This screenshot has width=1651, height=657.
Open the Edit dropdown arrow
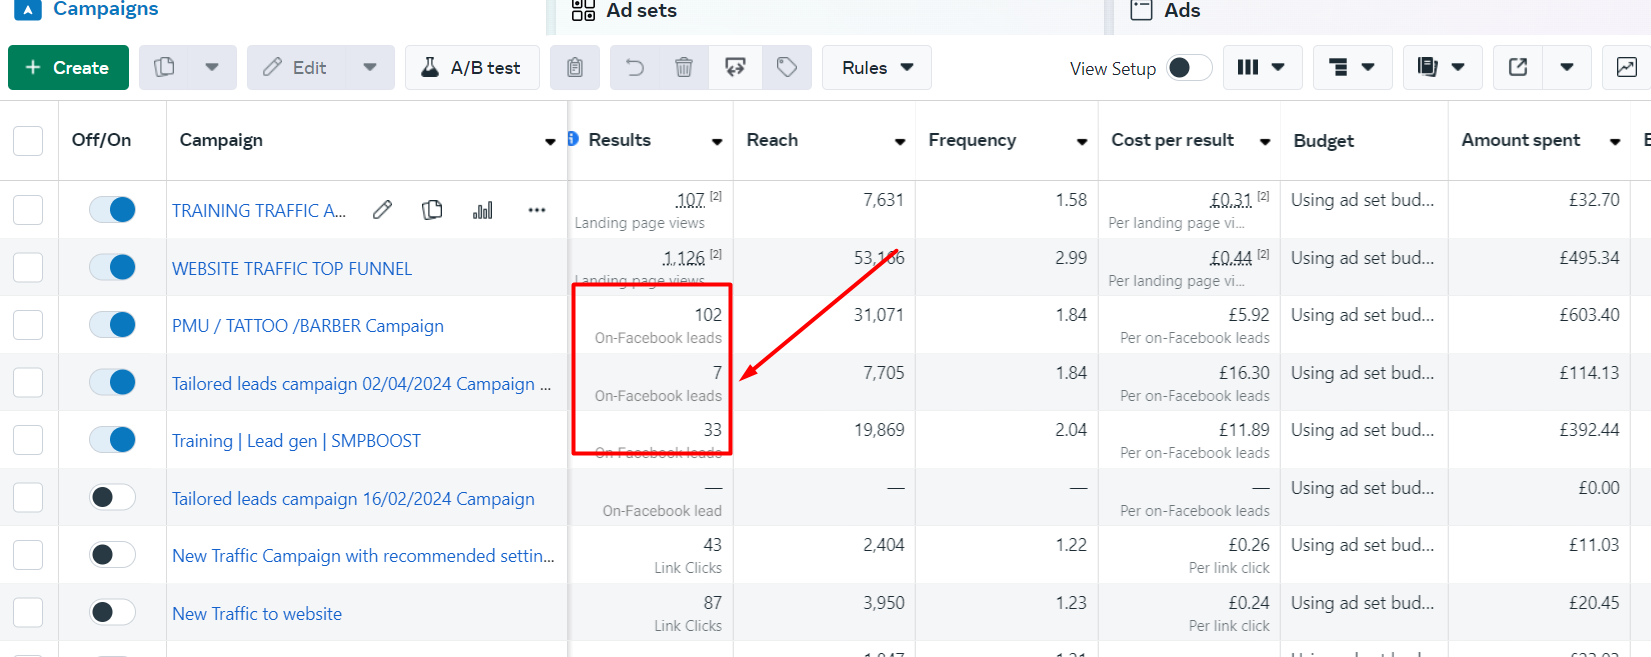click(x=370, y=67)
